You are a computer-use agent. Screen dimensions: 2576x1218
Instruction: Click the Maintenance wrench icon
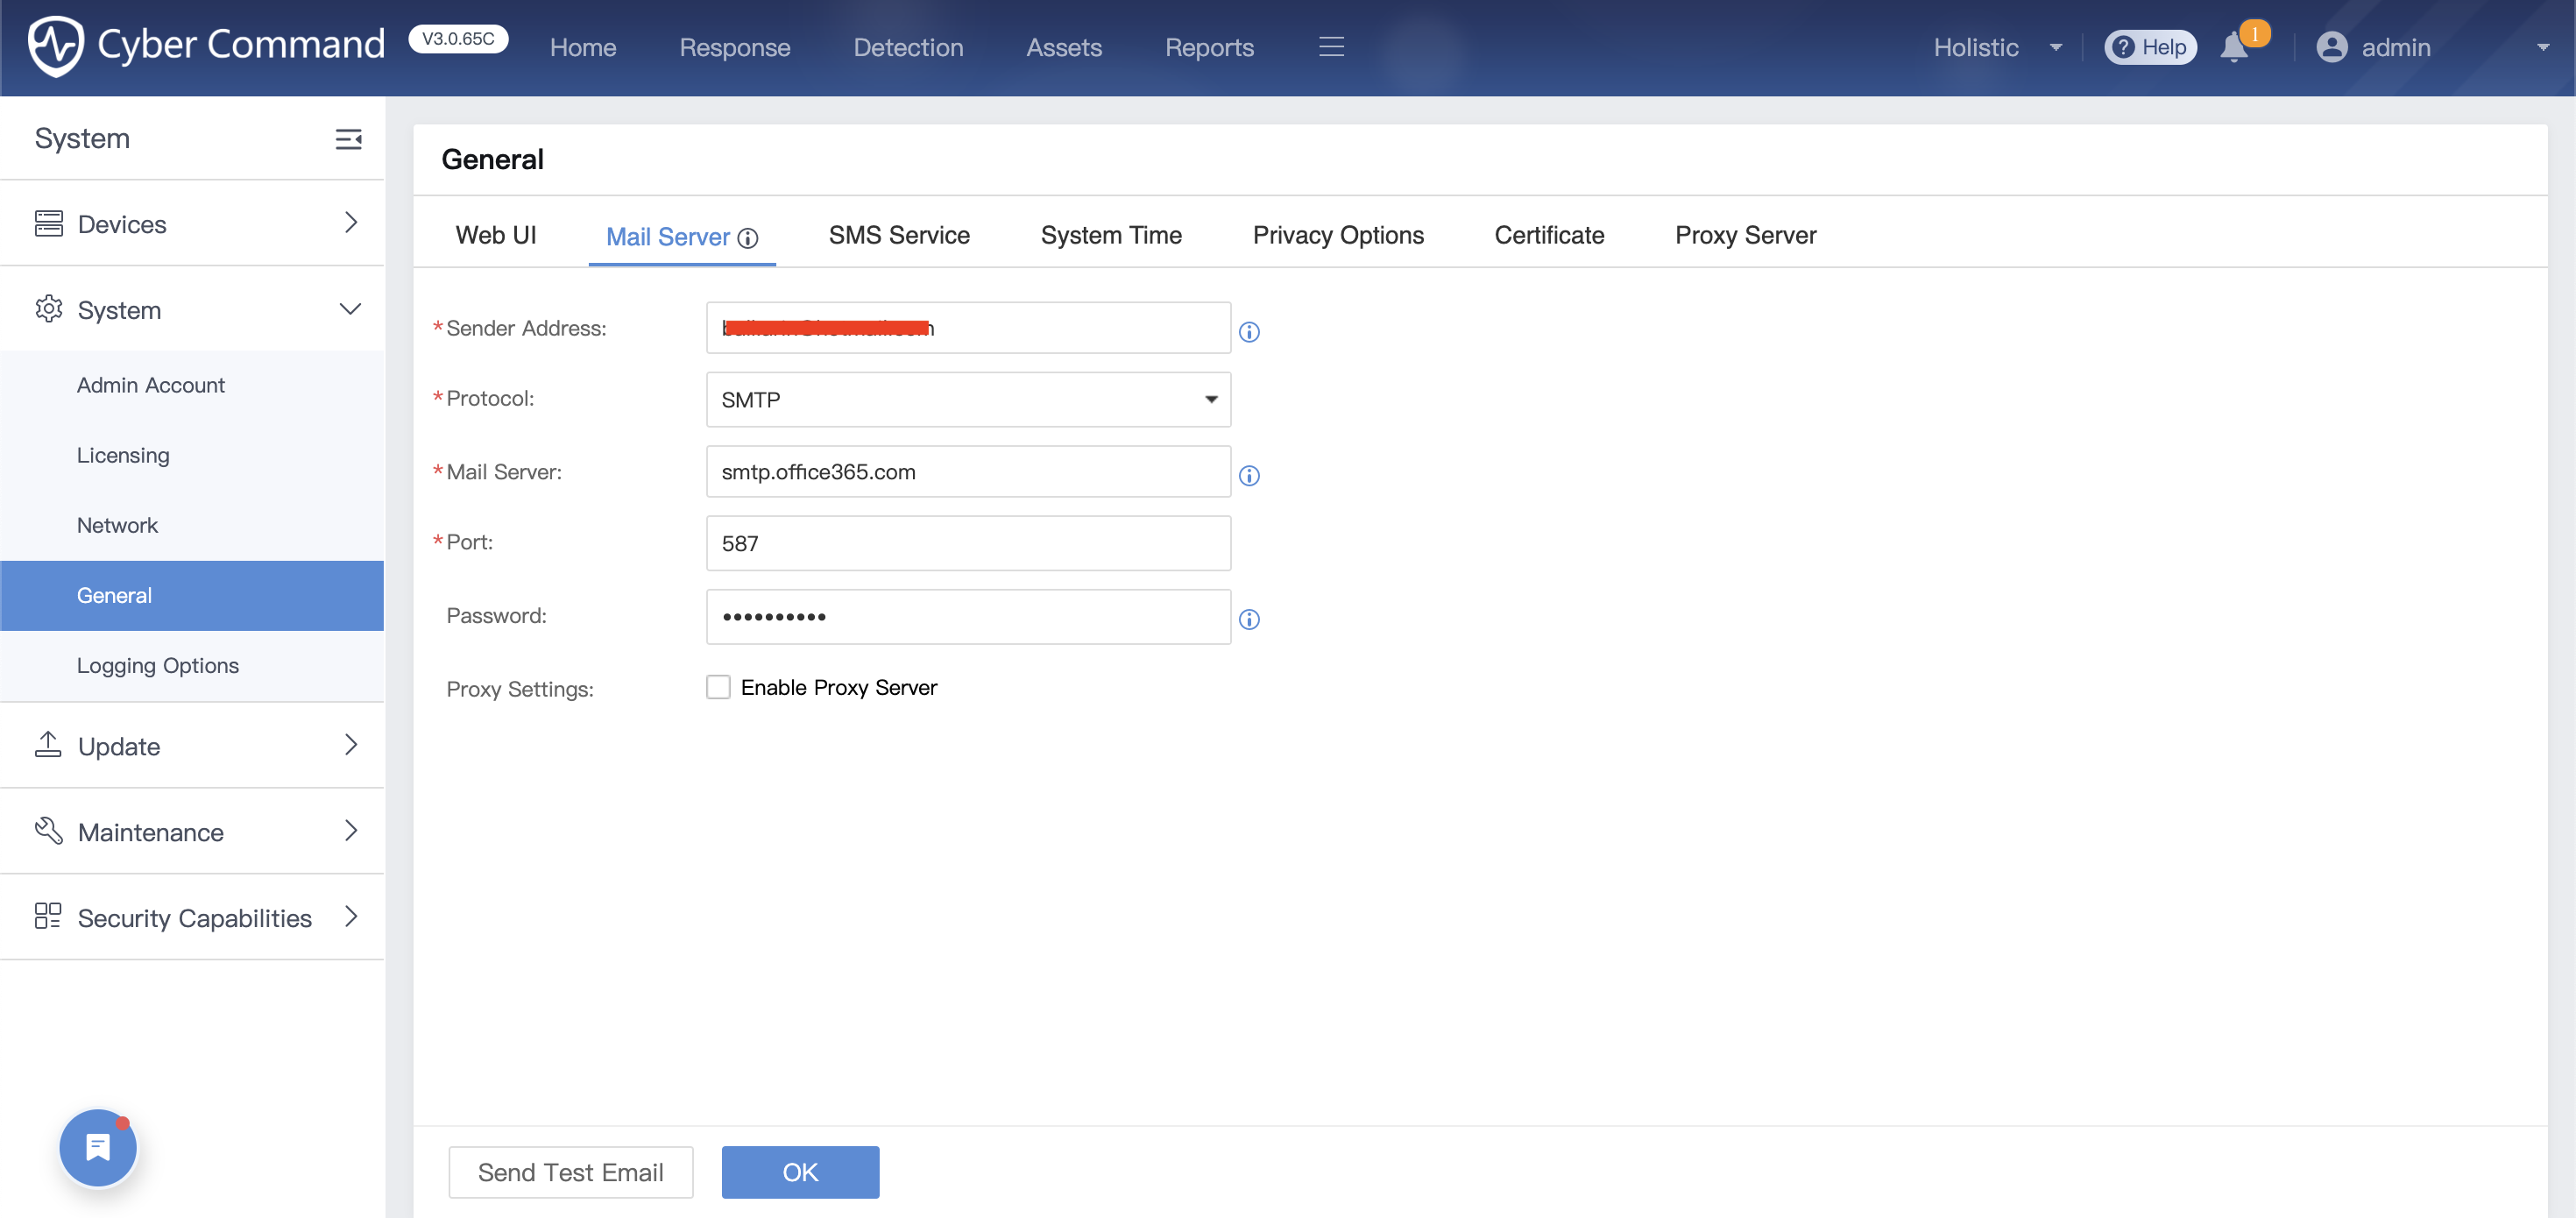click(50, 831)
